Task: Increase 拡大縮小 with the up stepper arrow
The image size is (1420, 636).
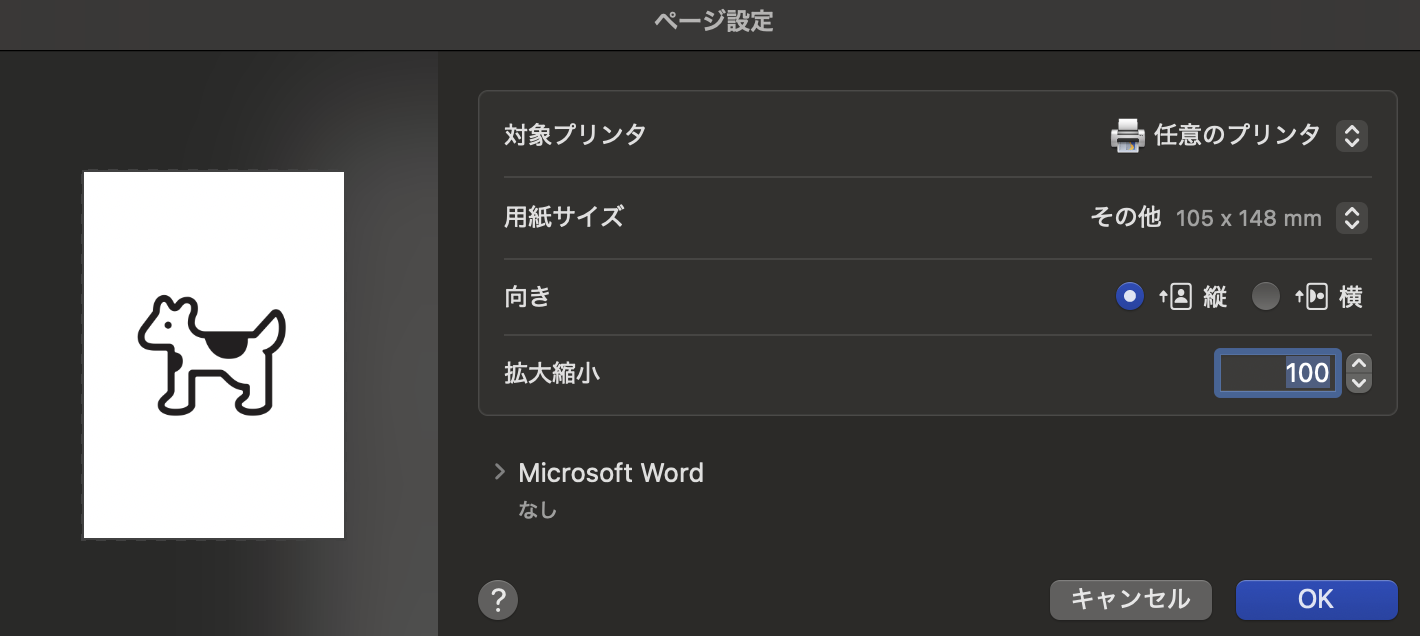Action: (1358, 364)
